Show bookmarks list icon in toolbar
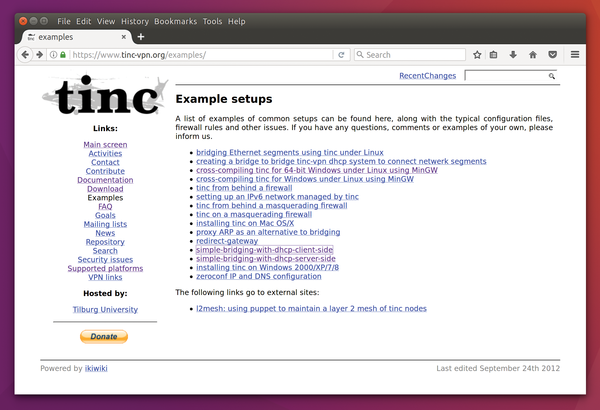The height and width of the screenshot is (410, 600). pos(494,55)
